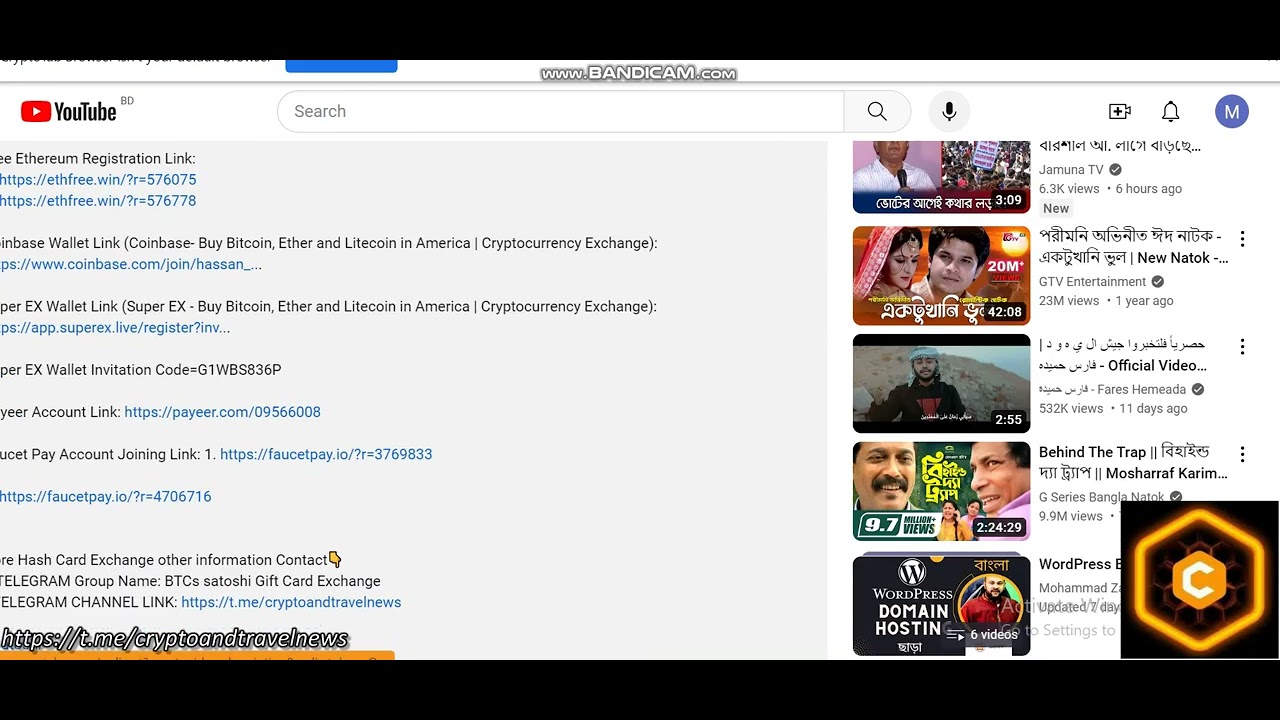Click the Fares Hemeada channel name
Screen dimensions: 1280x720
click(1112, 390)
